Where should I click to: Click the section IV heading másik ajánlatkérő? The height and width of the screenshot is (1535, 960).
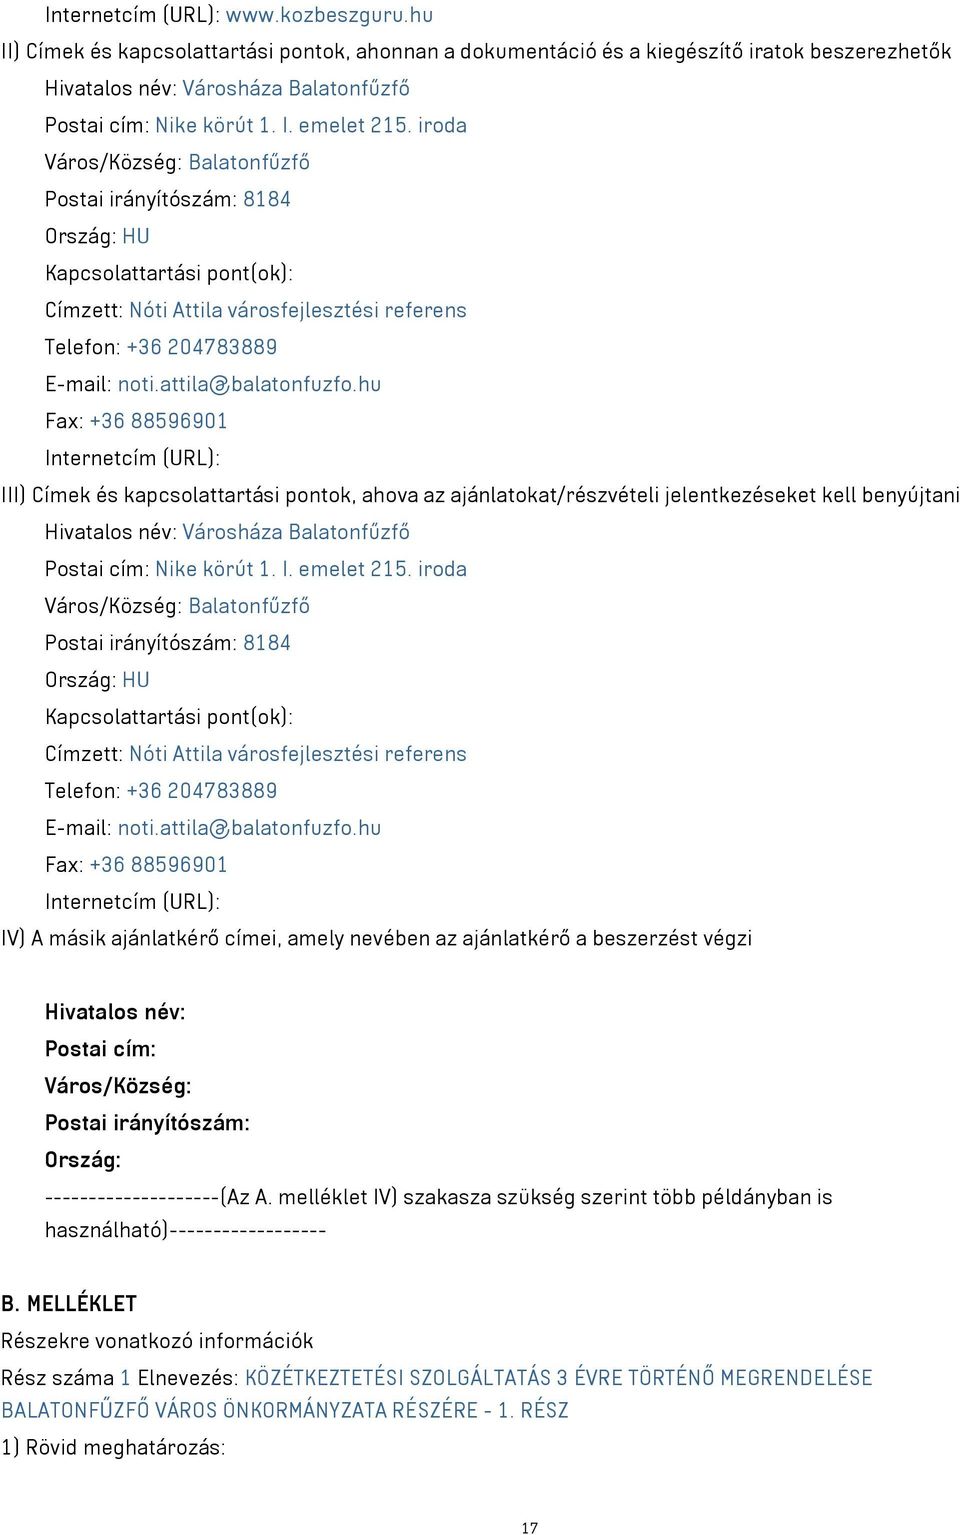[376, 938]
